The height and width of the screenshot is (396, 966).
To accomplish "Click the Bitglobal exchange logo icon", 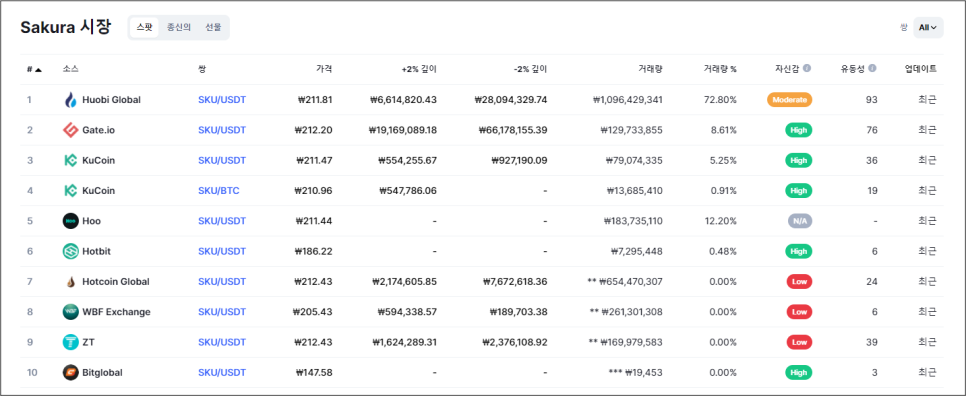I will pyautogui.click(x=71, y=373).
